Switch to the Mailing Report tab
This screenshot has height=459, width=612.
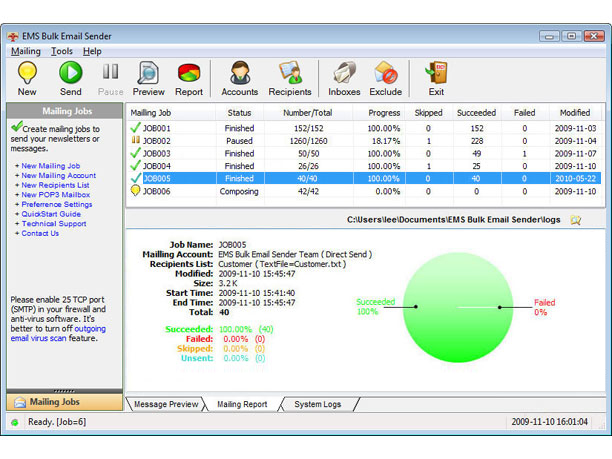(242, 404)
